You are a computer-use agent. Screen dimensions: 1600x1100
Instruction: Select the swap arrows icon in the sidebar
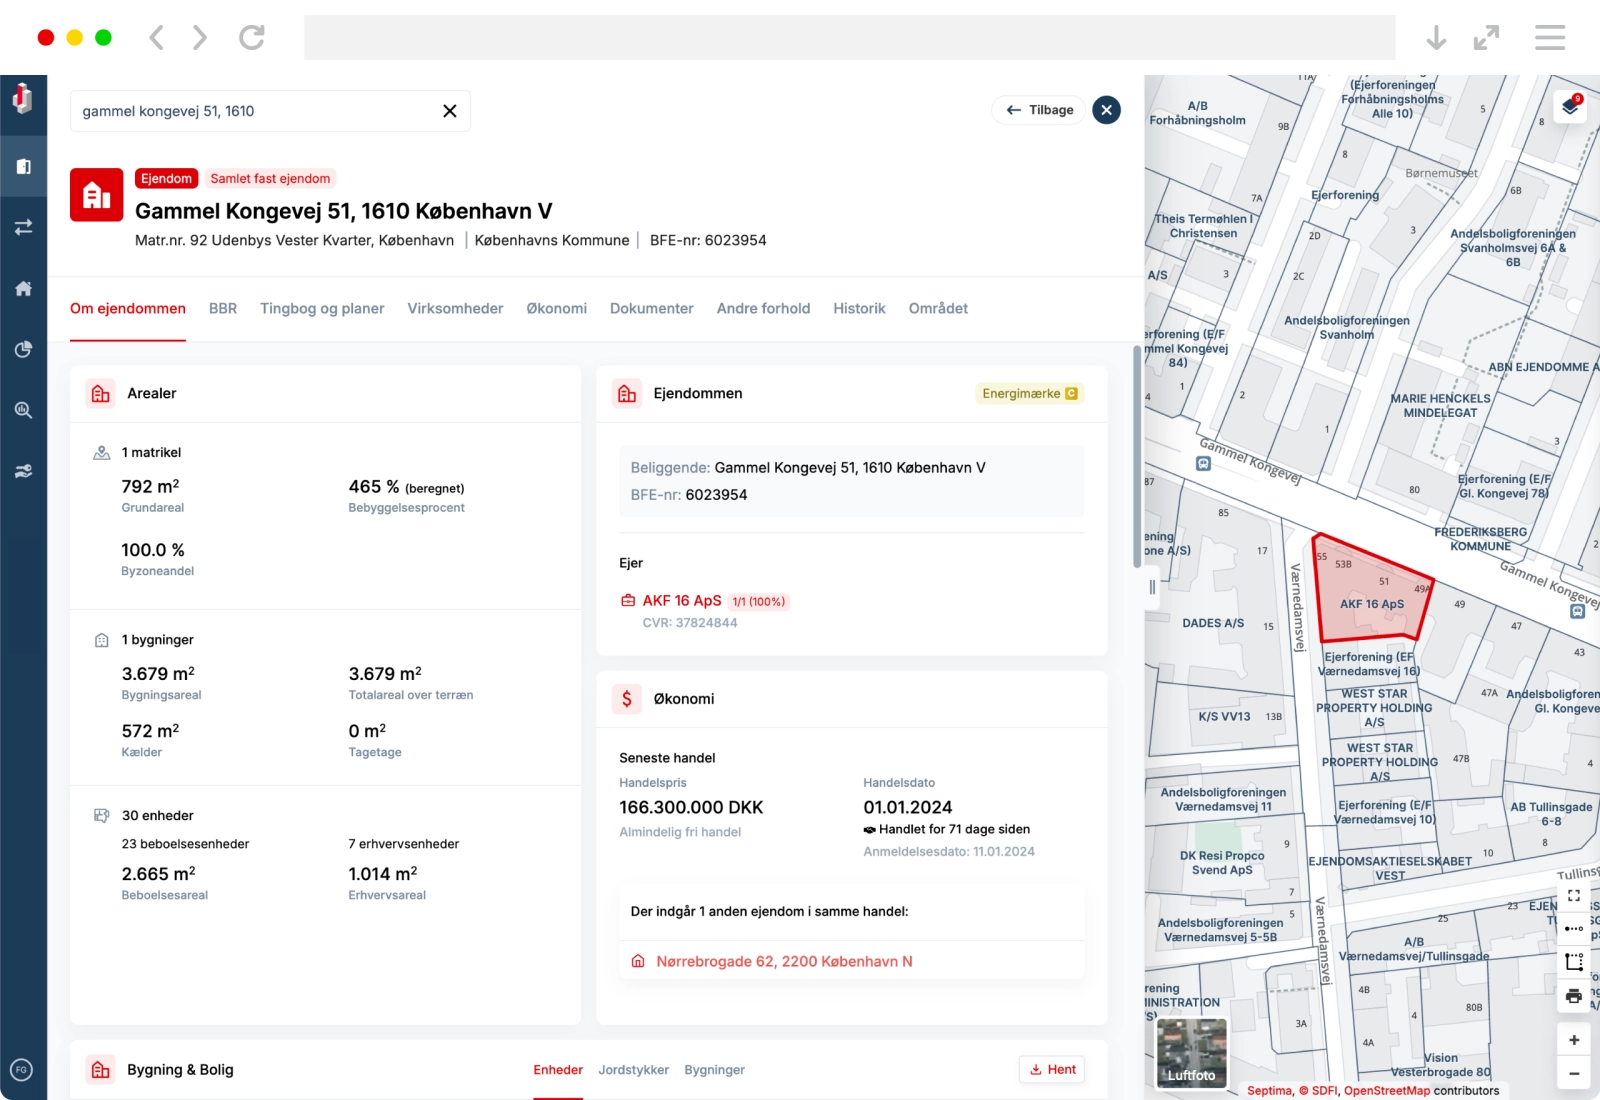[24, 227]
